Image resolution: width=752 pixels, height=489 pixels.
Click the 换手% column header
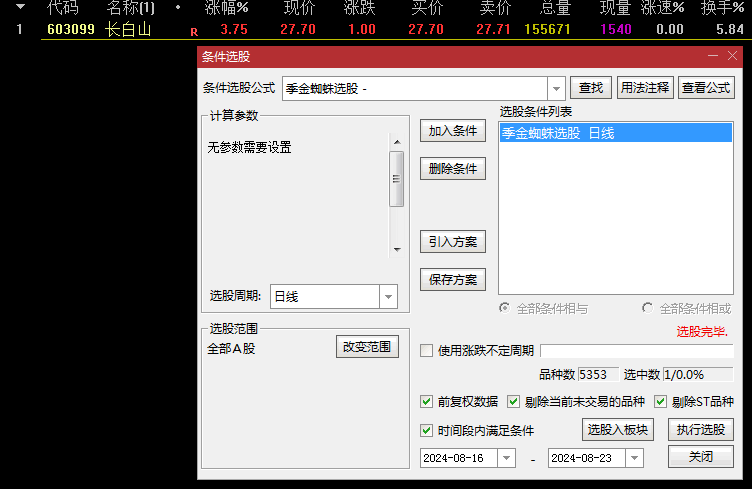(x=722, y=8)
